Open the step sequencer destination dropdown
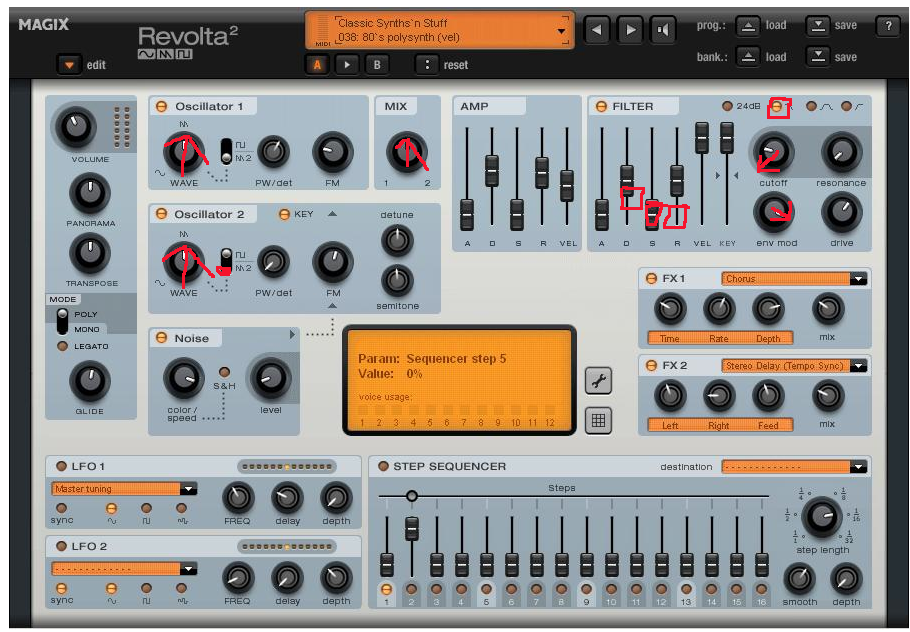 pos(858,467)
